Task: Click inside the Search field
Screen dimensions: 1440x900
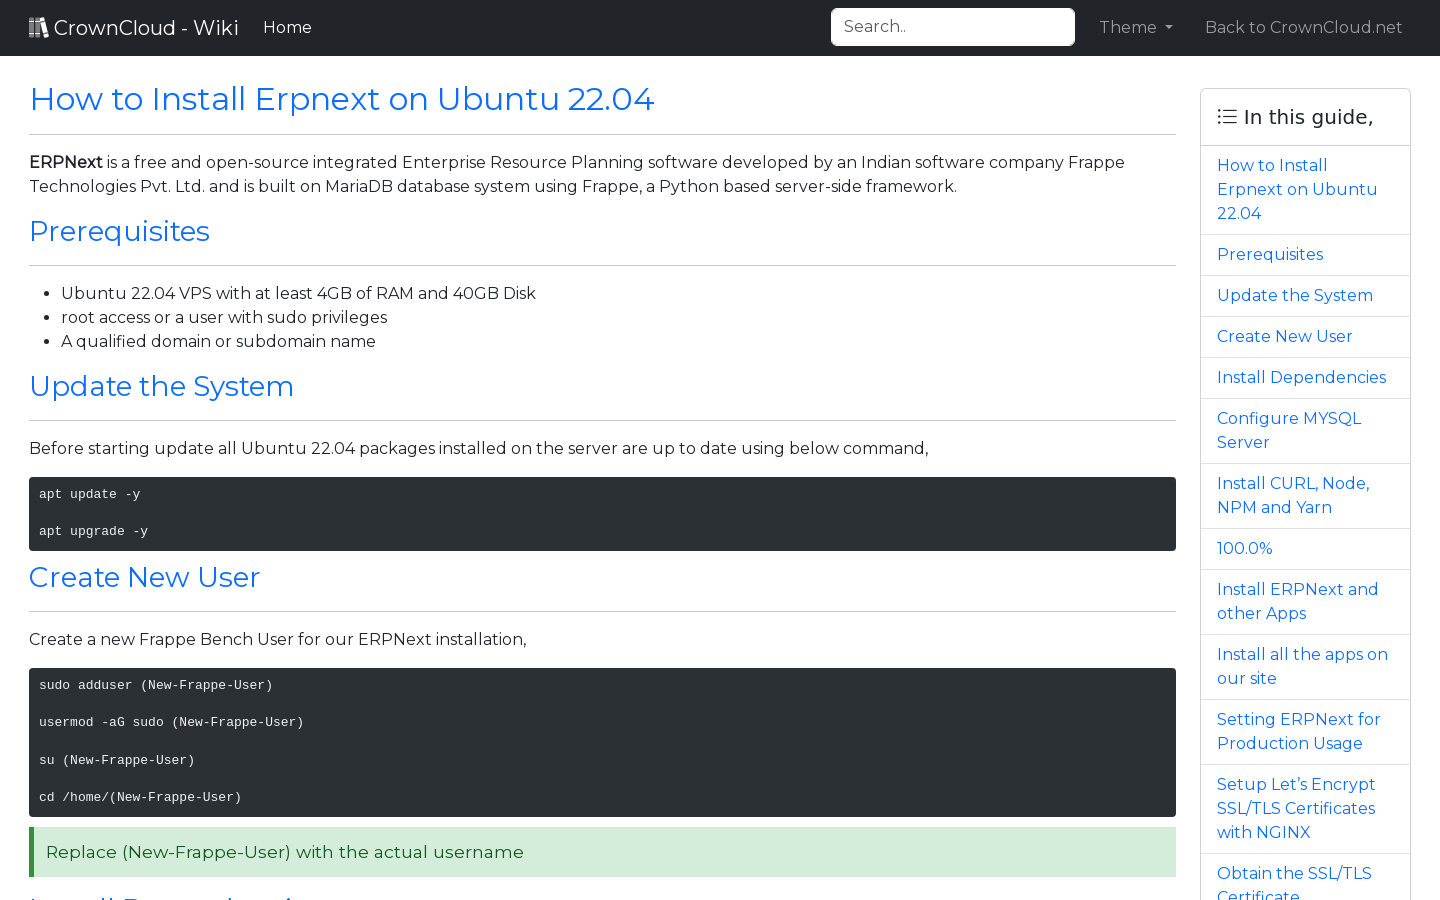Action: click(x=952, y=26)
